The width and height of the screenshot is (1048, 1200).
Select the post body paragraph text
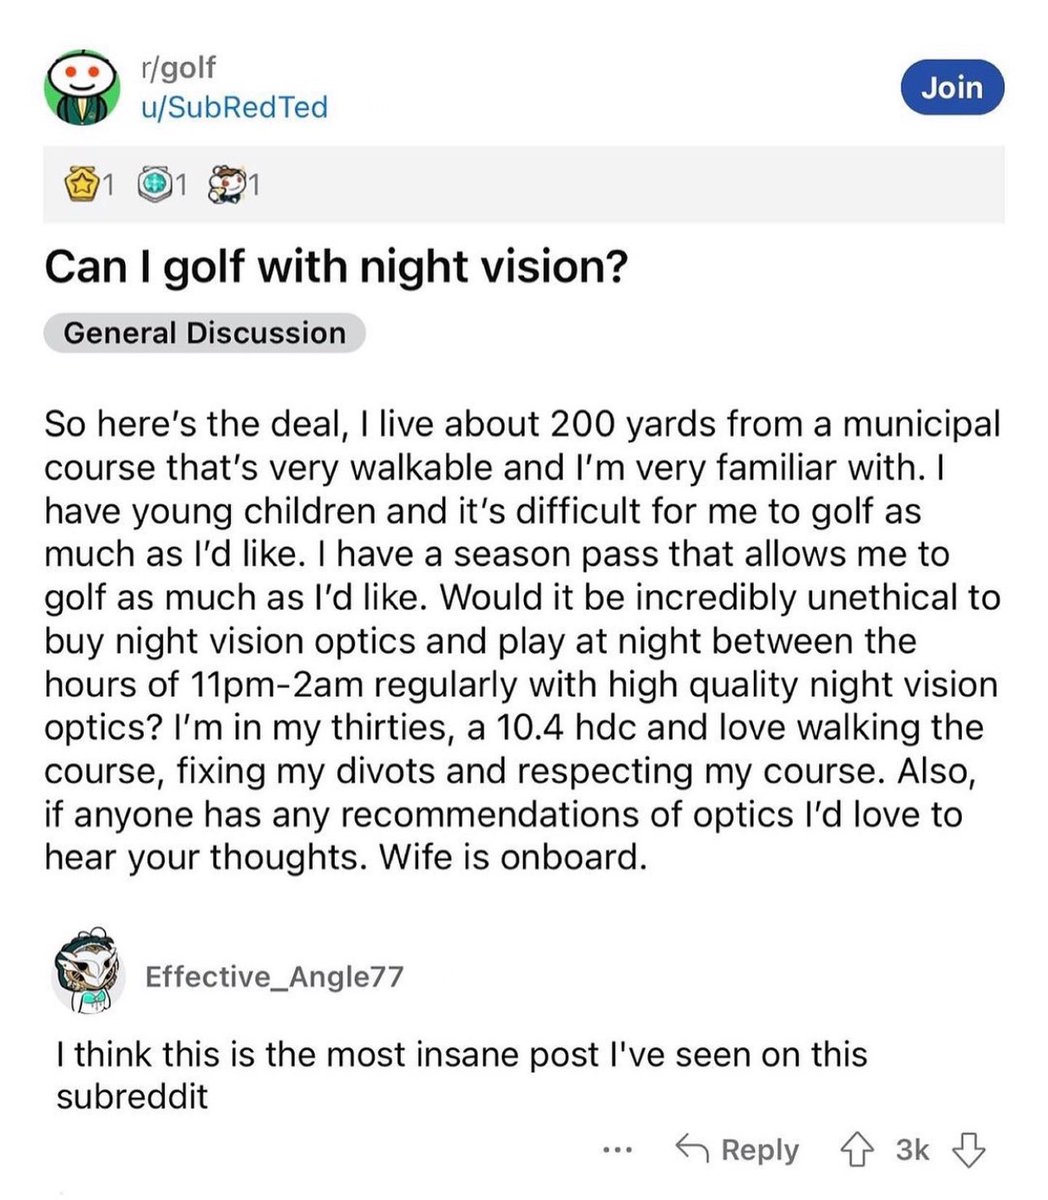[522, 640]
